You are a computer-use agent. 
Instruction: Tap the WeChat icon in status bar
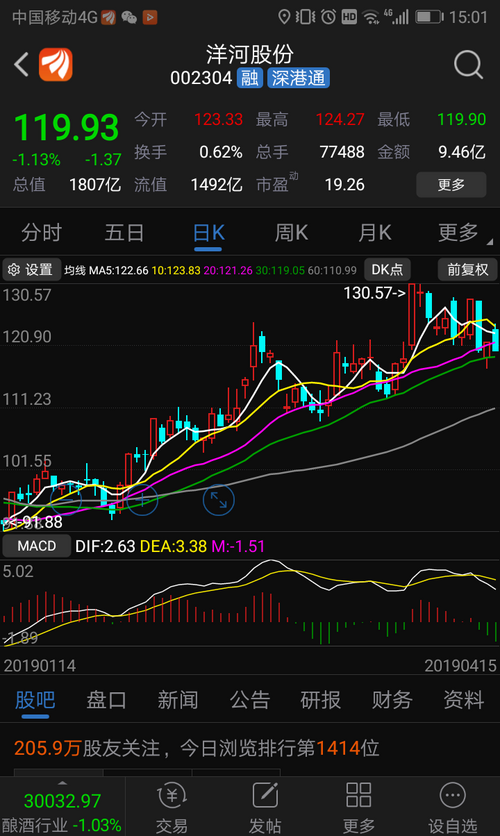coord(129,18)
